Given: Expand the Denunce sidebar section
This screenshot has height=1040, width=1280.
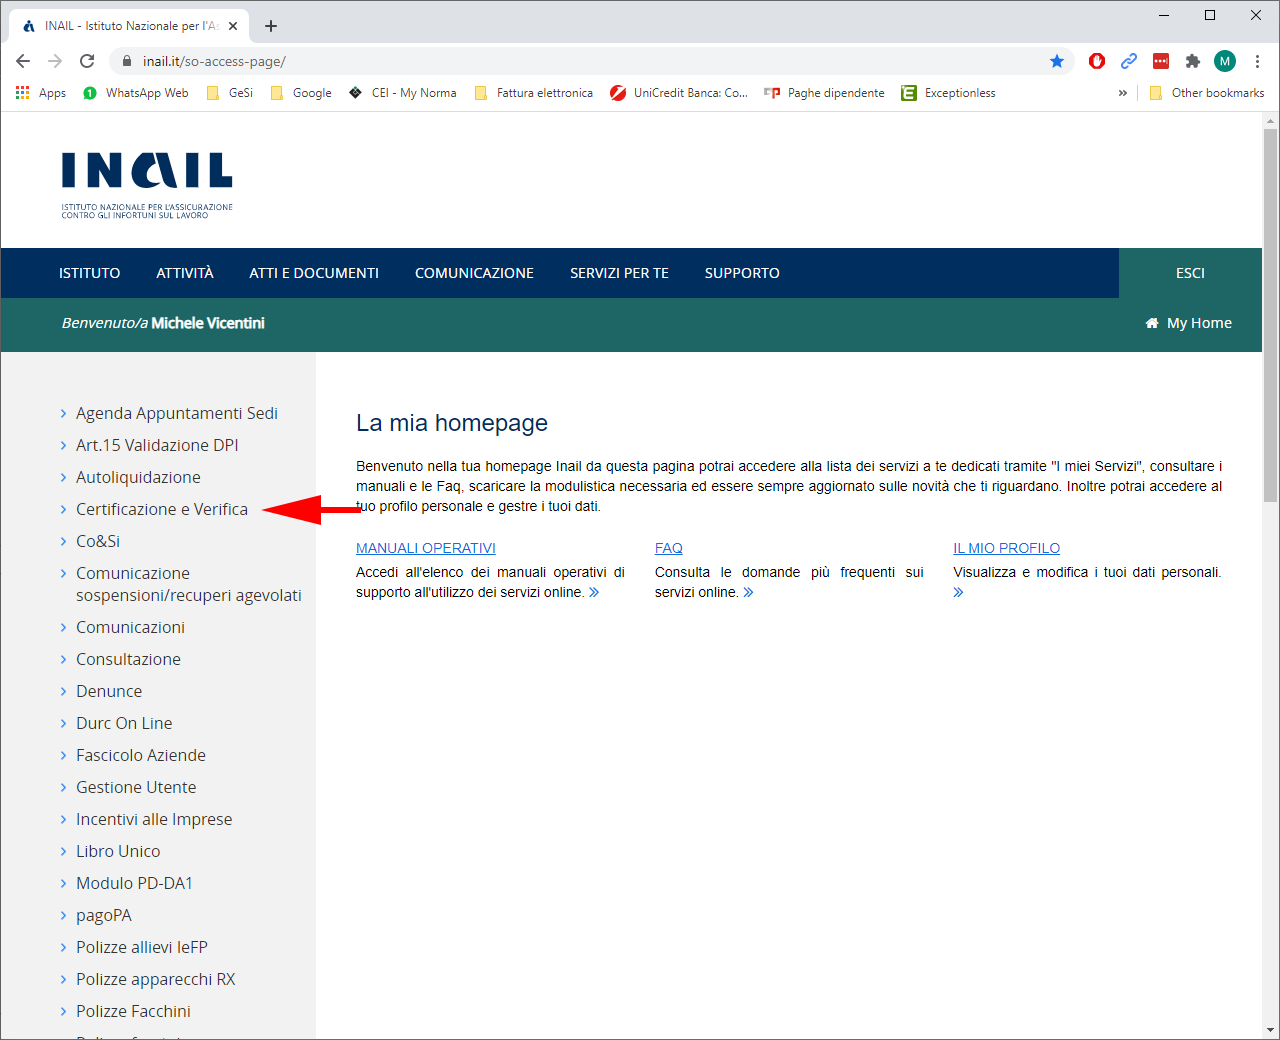Looking at the screenshot, I should coord(108,691).
